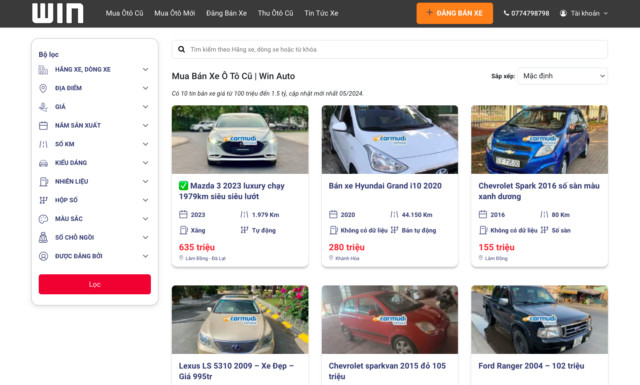Go to Đăng Bán Xe menu
Screen dimensions: 640x385
tap(227, 13)
